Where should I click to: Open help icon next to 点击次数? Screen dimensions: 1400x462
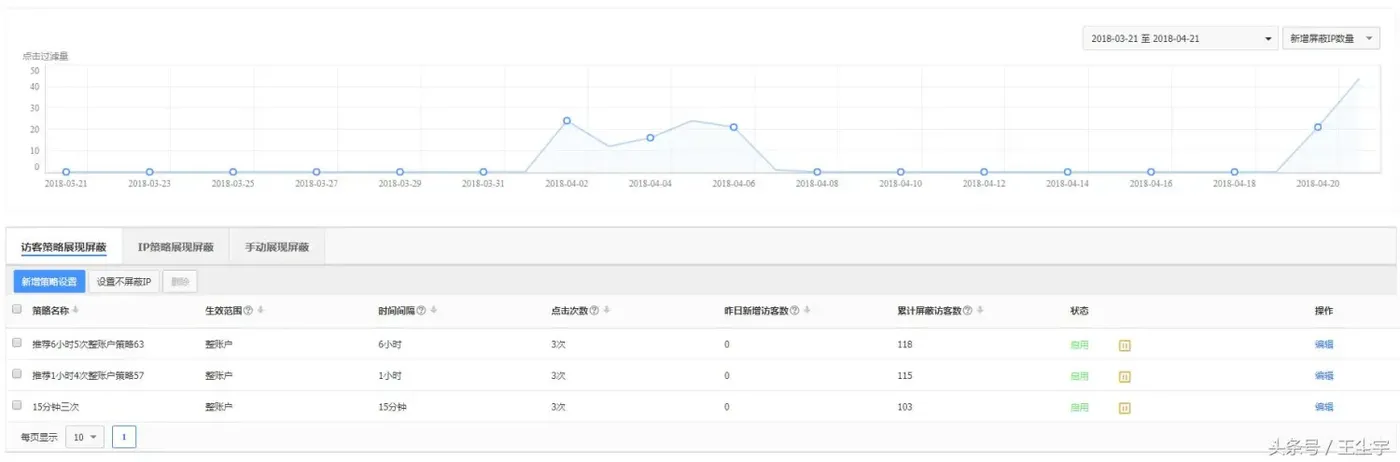tap(594, 311)
